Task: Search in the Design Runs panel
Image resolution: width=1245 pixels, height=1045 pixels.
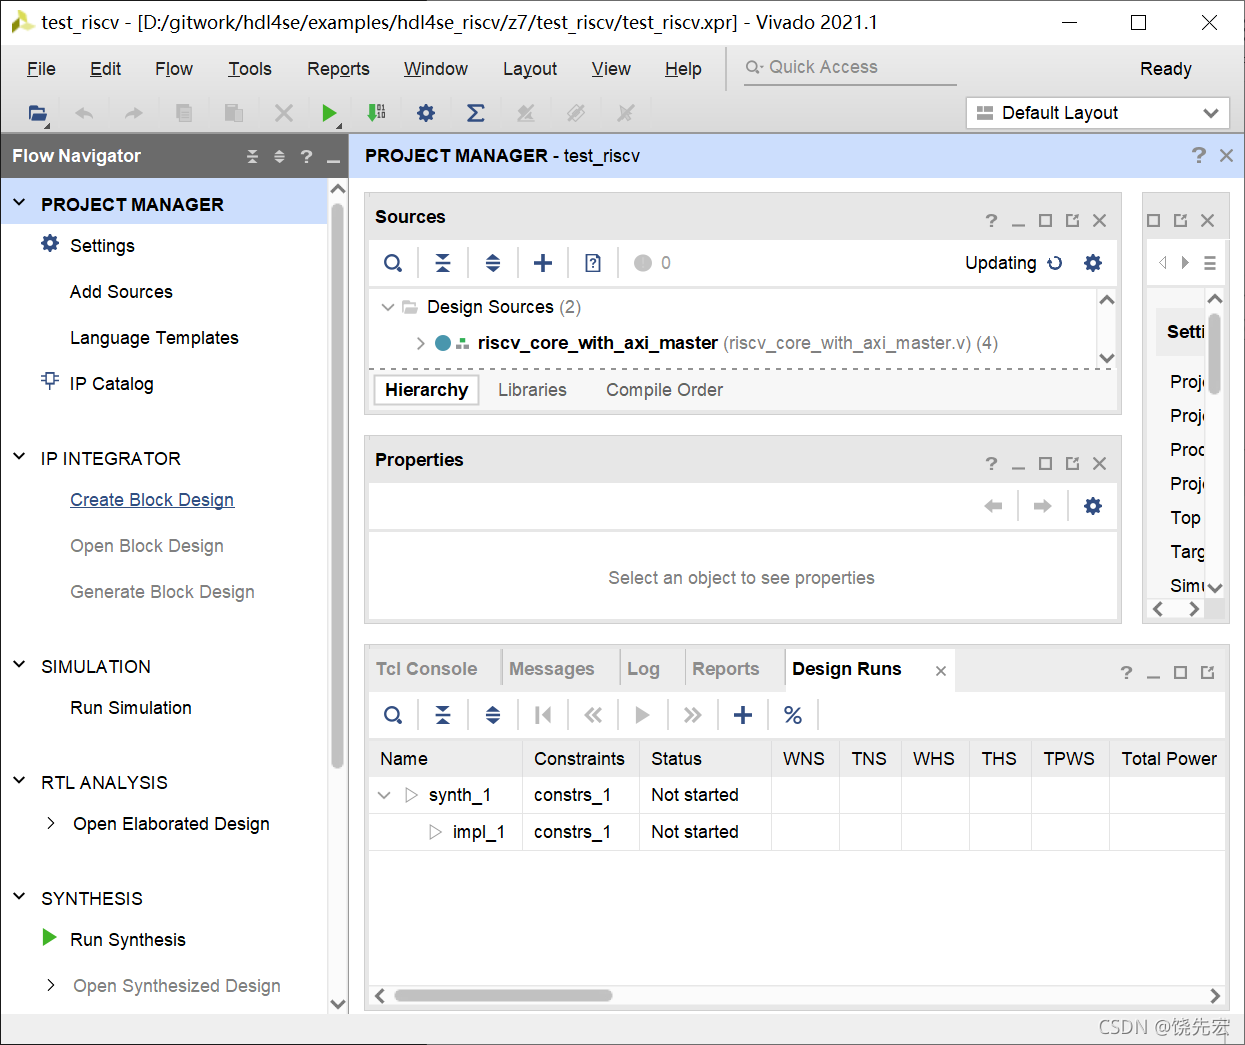Action: pyautogui.click(x=393, y=715)
